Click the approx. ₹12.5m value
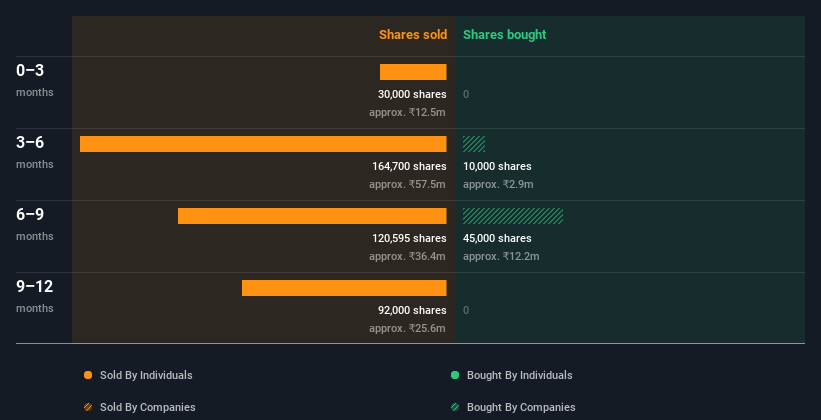This screenshot has width=821, height=420. (x=407, y=112)
